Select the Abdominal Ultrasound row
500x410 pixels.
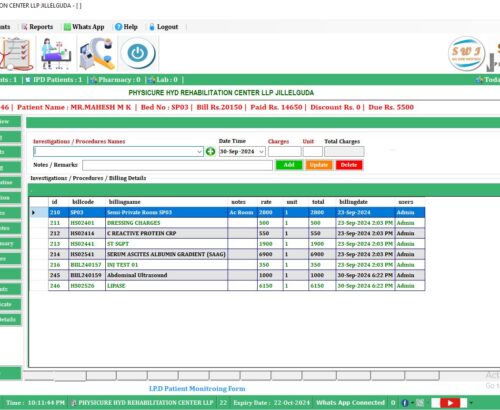pos(237,275)
